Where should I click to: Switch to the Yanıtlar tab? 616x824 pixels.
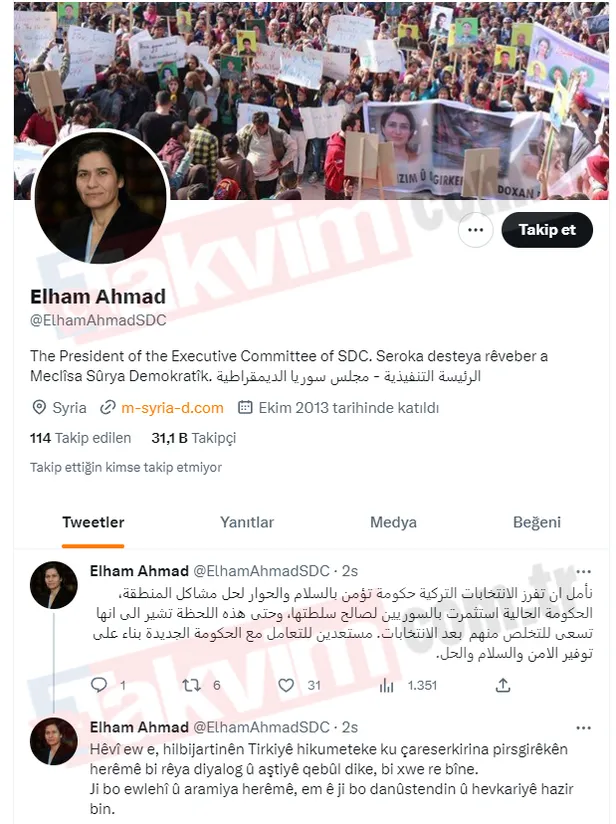(247, 522)
